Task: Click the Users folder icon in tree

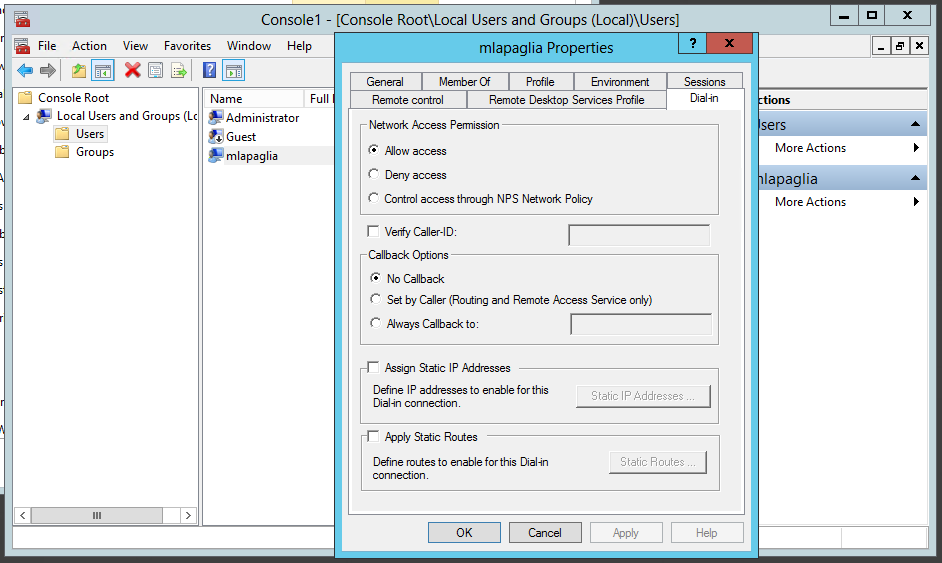Action: click(62, 133)
